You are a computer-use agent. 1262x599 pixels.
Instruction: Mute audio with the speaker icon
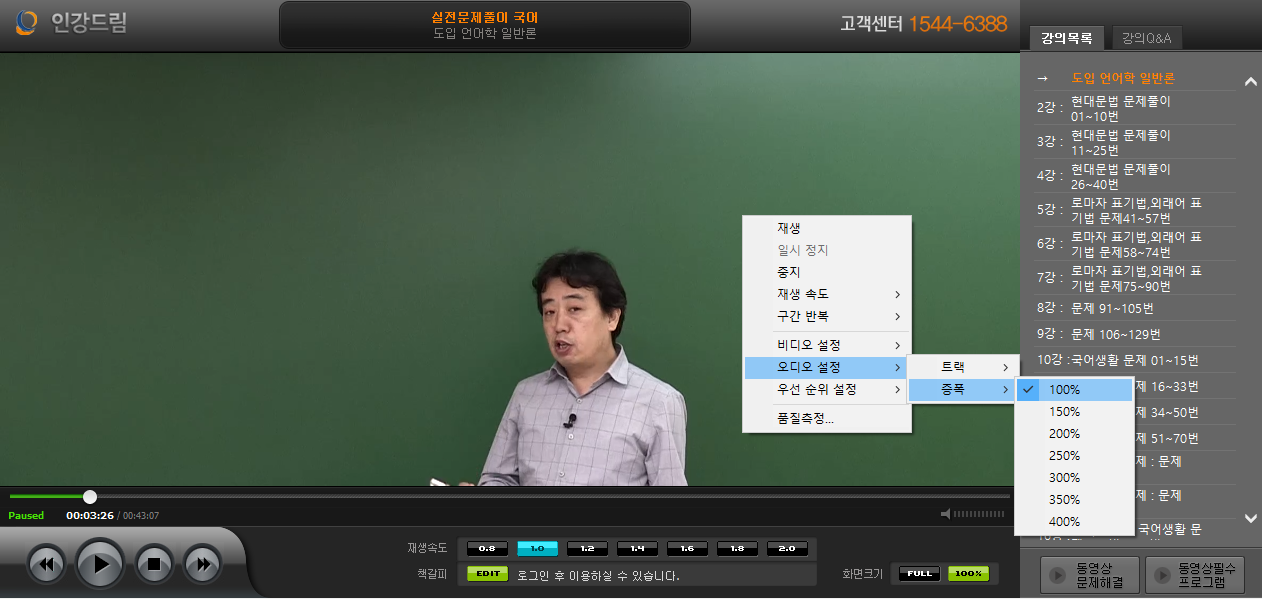945,514
